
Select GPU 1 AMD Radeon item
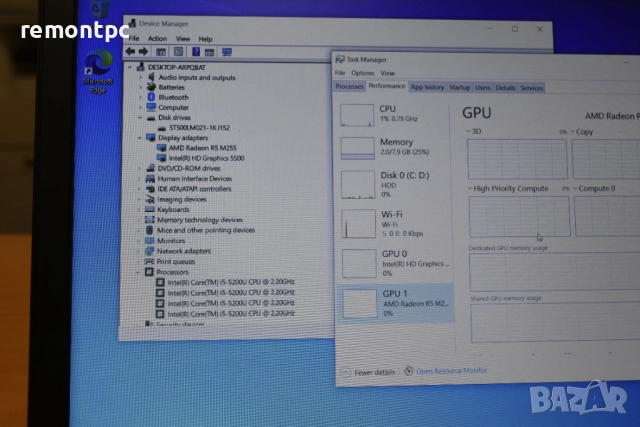pos(396,303)
